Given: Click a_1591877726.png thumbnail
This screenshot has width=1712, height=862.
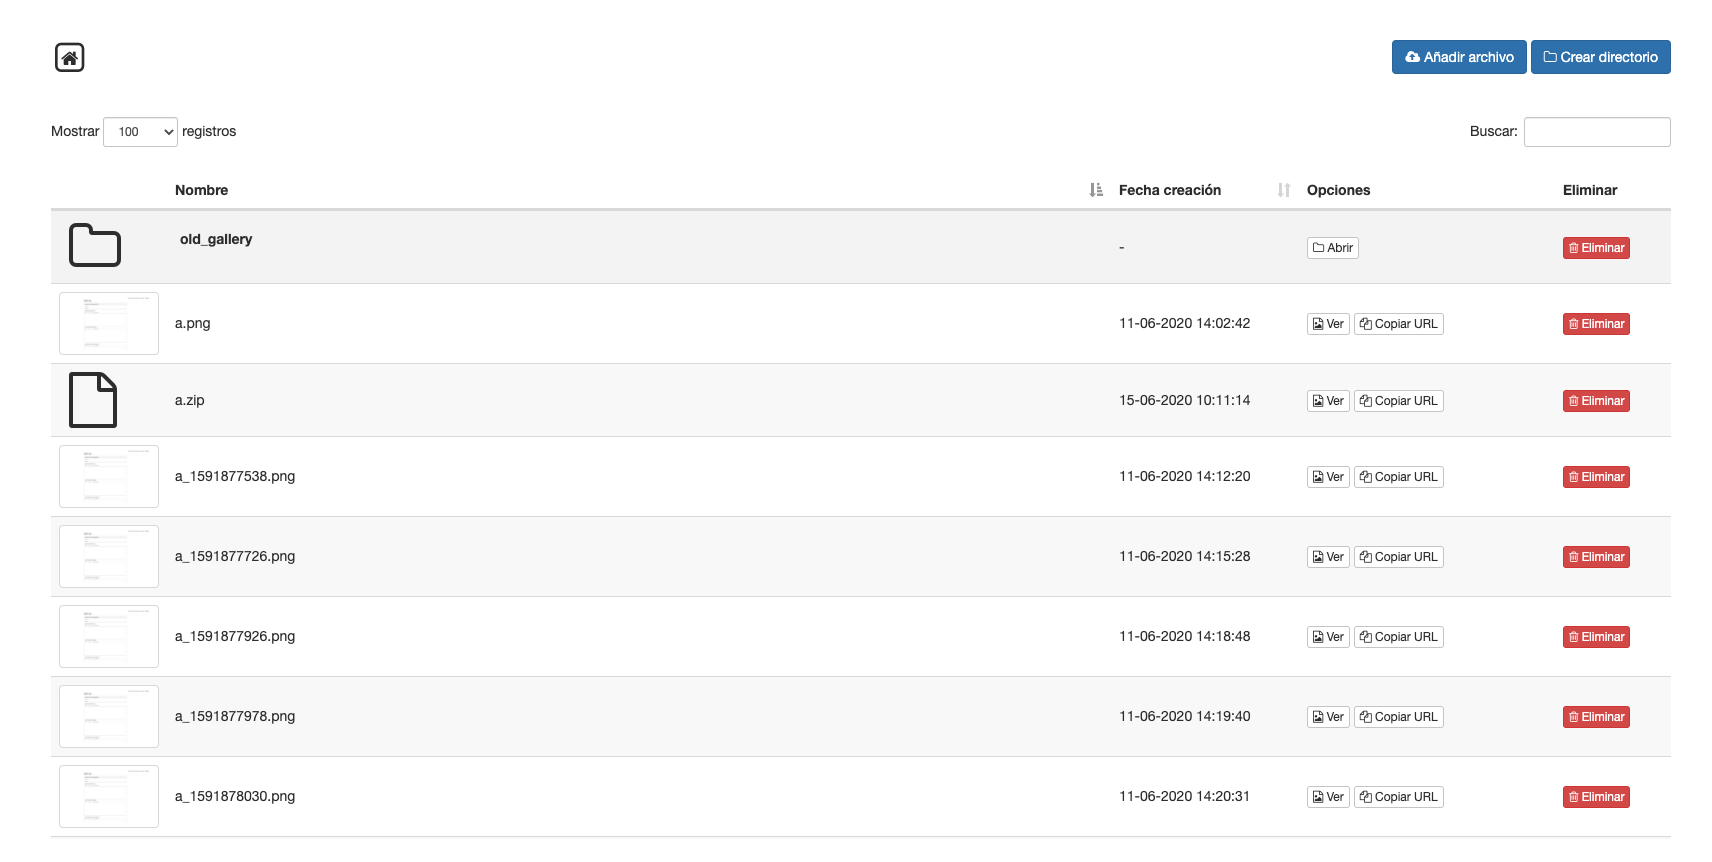Looking at the screenshot, I should 109,556.
